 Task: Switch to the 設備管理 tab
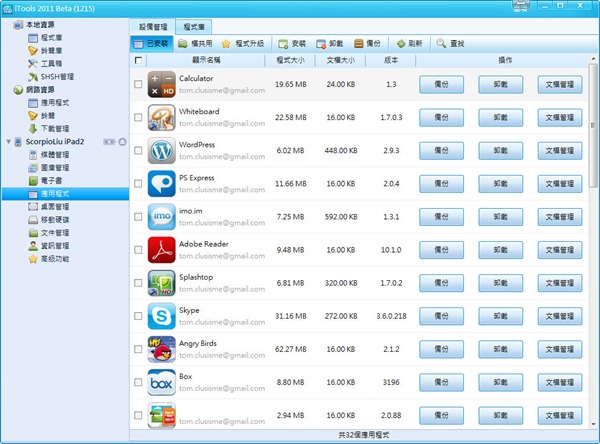(x=153, y=27)
